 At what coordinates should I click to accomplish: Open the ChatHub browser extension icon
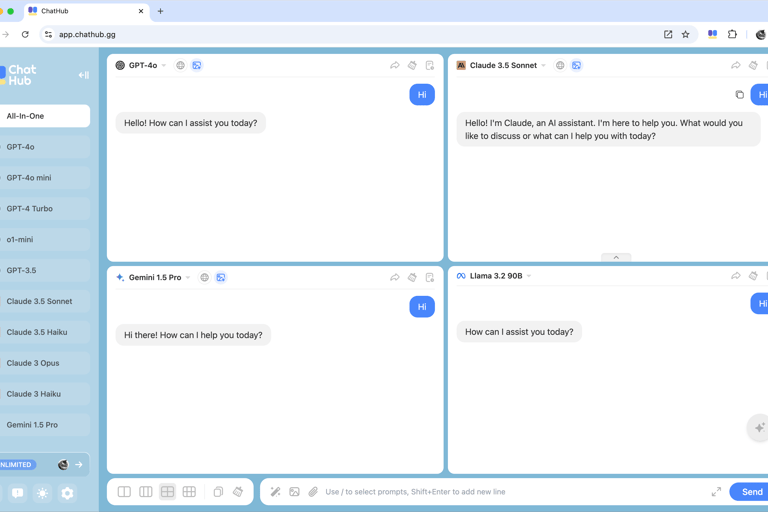[713, 34]
